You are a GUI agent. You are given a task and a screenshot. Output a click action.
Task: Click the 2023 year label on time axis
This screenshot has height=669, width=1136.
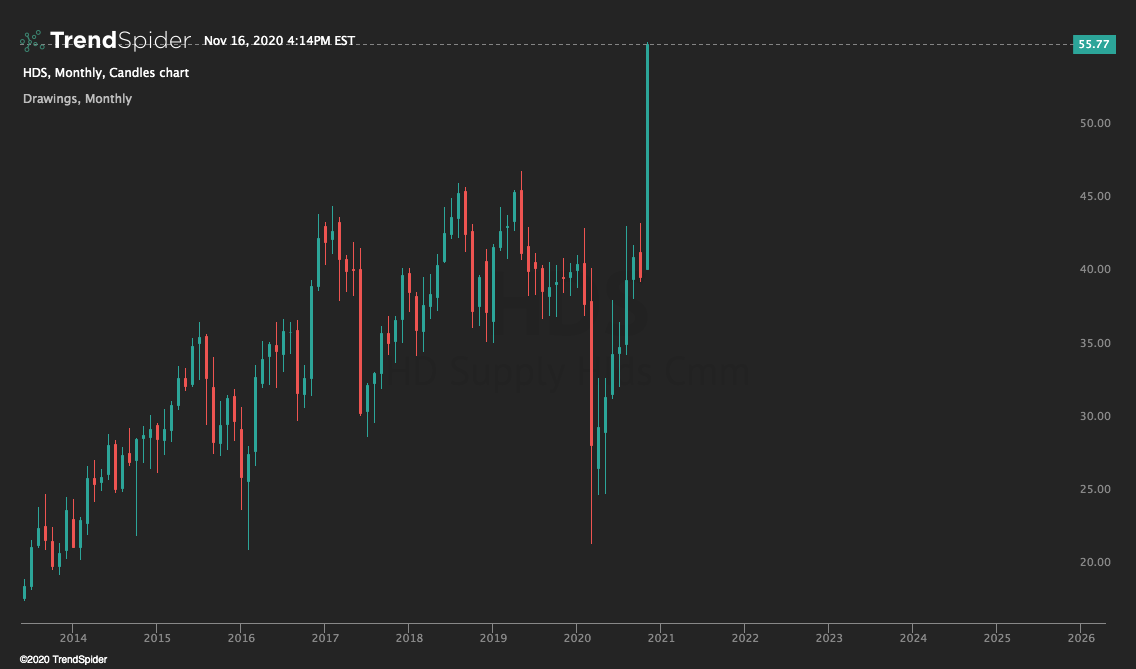point(830,638)
